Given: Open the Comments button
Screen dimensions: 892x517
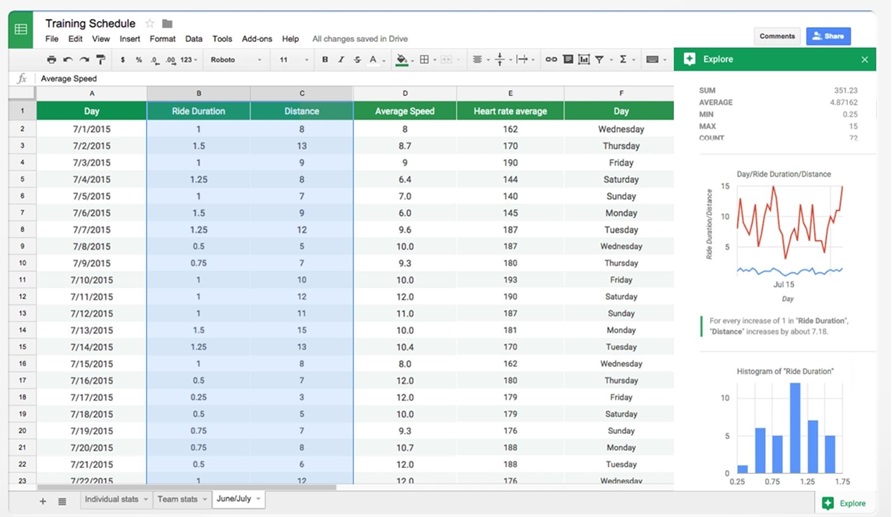Looking at the screenshot, I should pyautogui.click(x=777, y=36).
